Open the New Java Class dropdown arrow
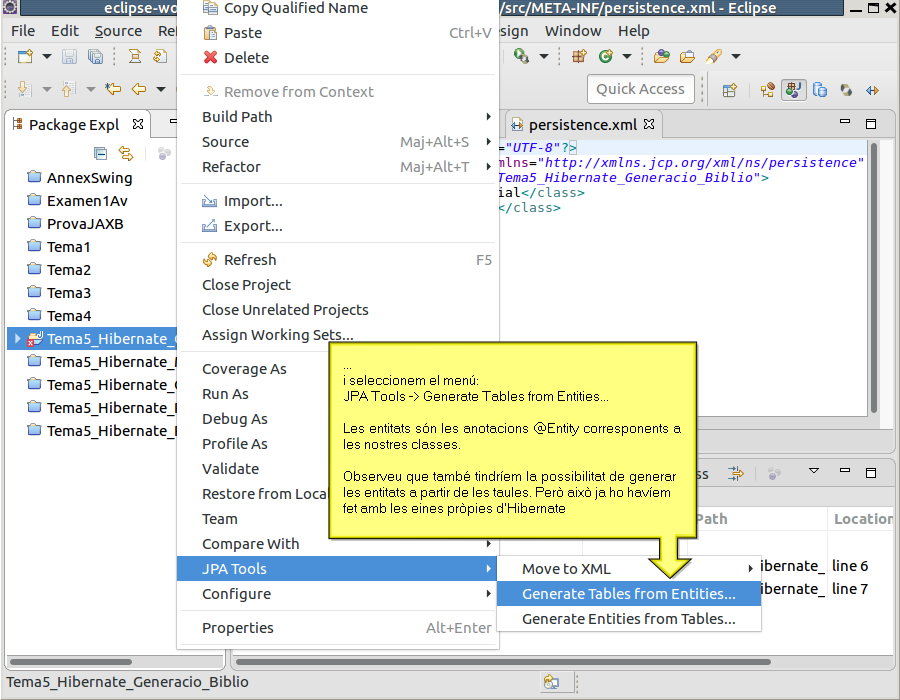Screen dimensions: 900x700 [627, 56]
